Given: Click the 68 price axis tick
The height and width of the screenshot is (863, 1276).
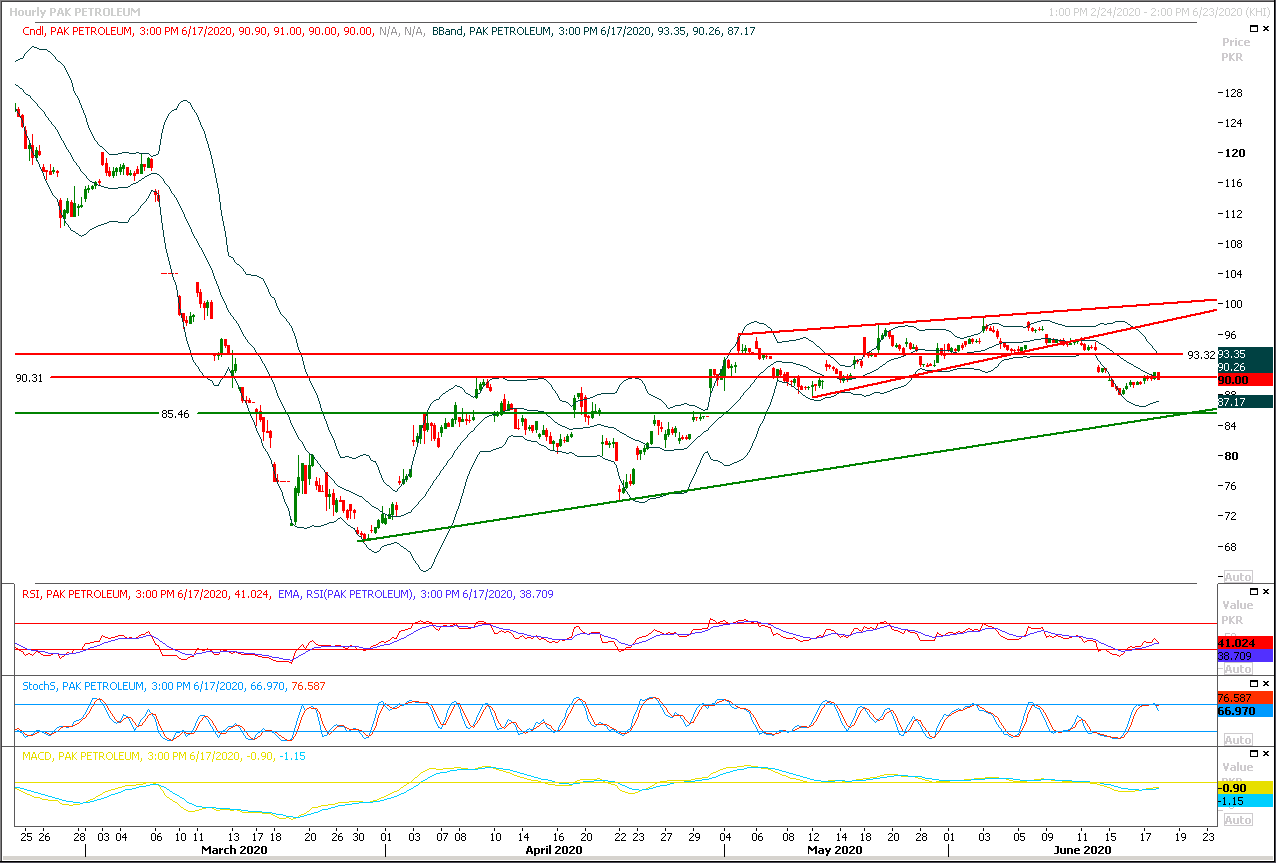Looking at the screenshot, I should point(1233,547).
